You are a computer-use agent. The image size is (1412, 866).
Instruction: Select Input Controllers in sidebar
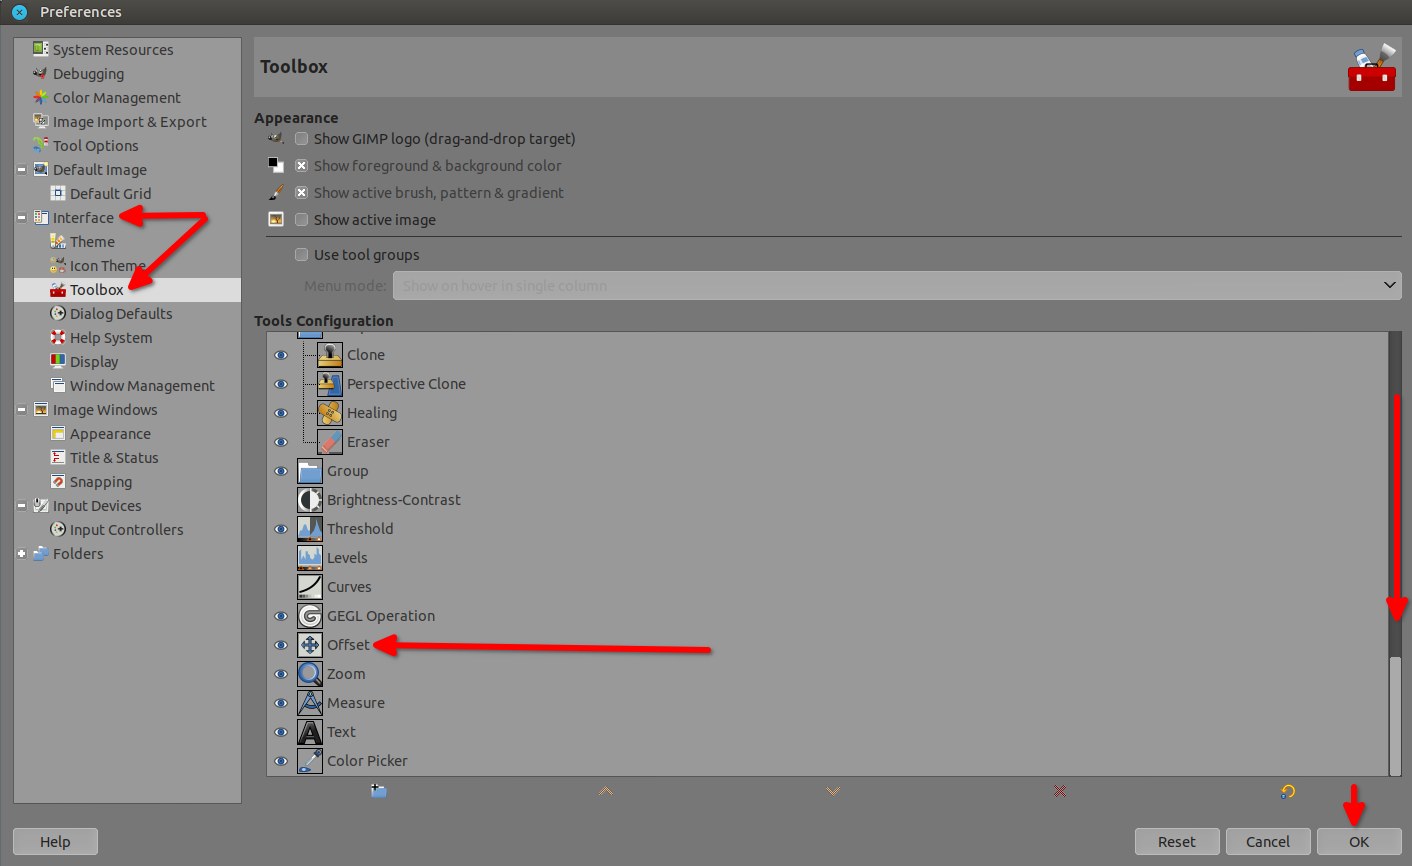coord(127,530)
